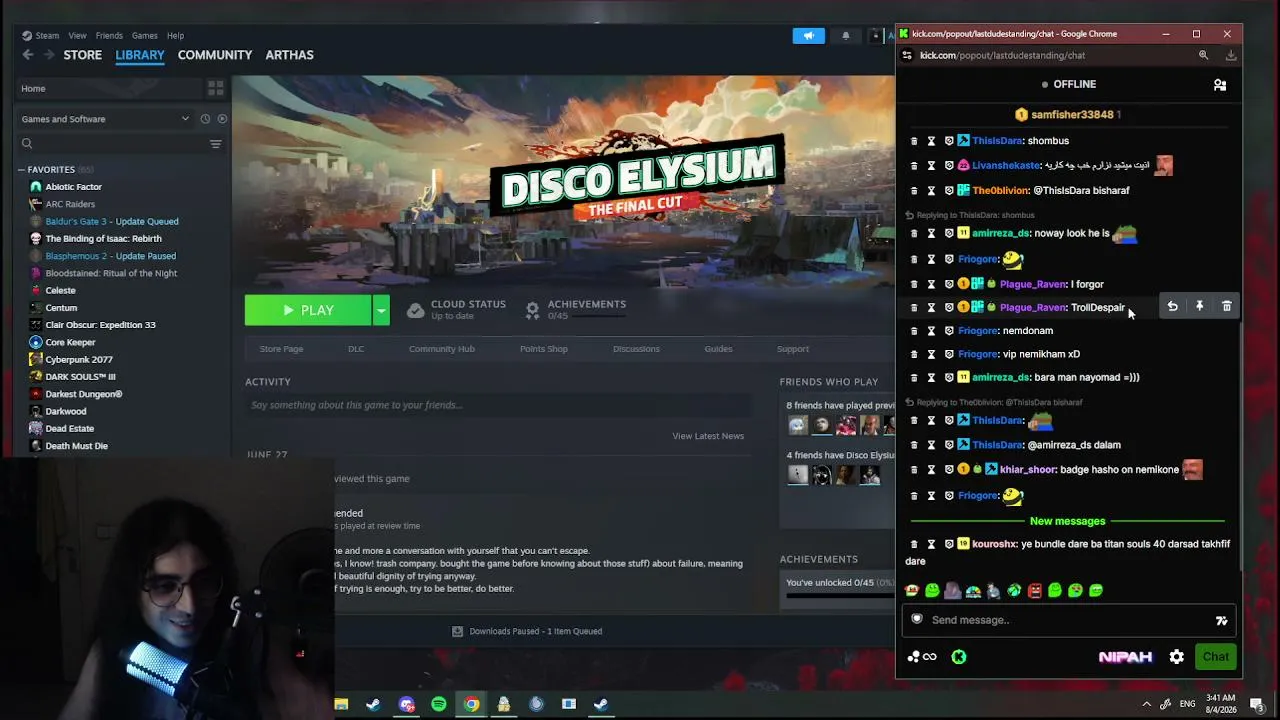The image size is (1280, 720).
Task: Open Kick chat user list icon
Action: 1220,85
